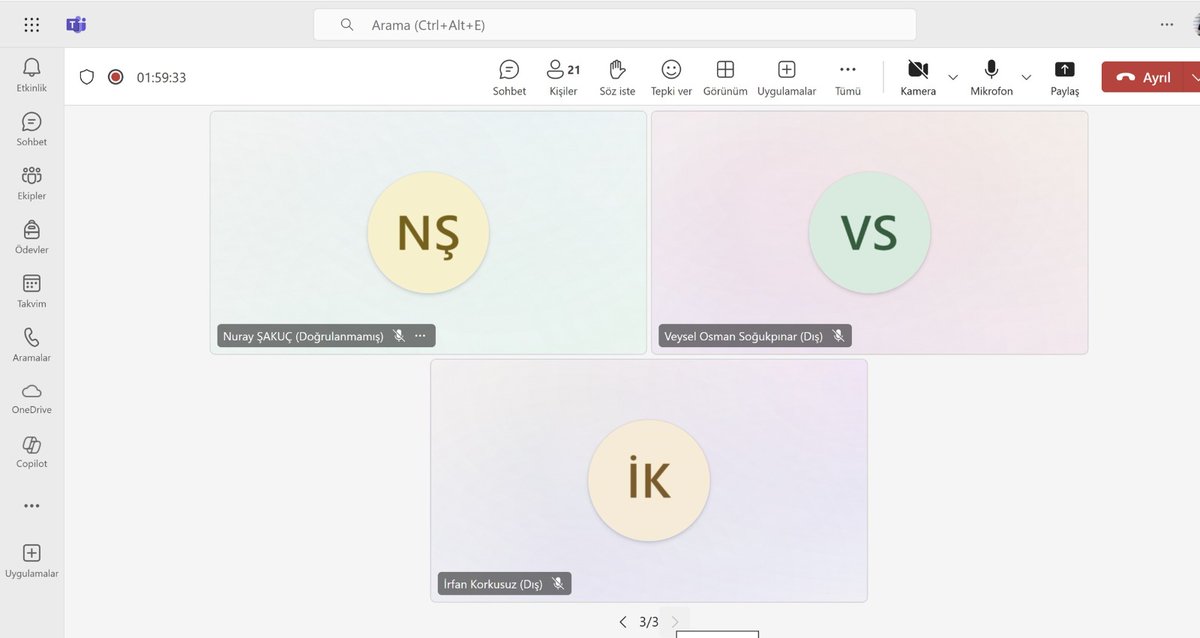Expand camera options dropdown arrow
This screenshot has width=1200, height=638.
[953, 77]
